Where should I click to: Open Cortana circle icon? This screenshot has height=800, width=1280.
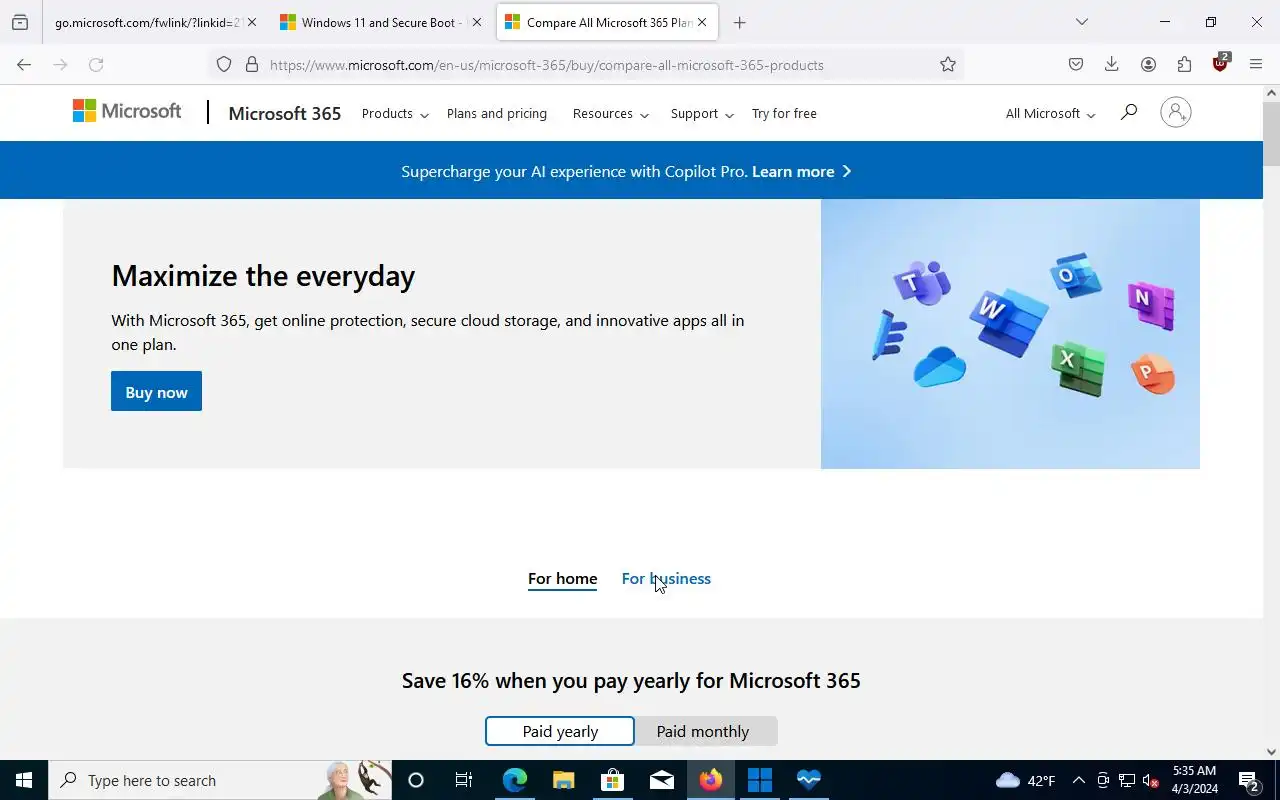pyautogui.click(x=416, y=780)
